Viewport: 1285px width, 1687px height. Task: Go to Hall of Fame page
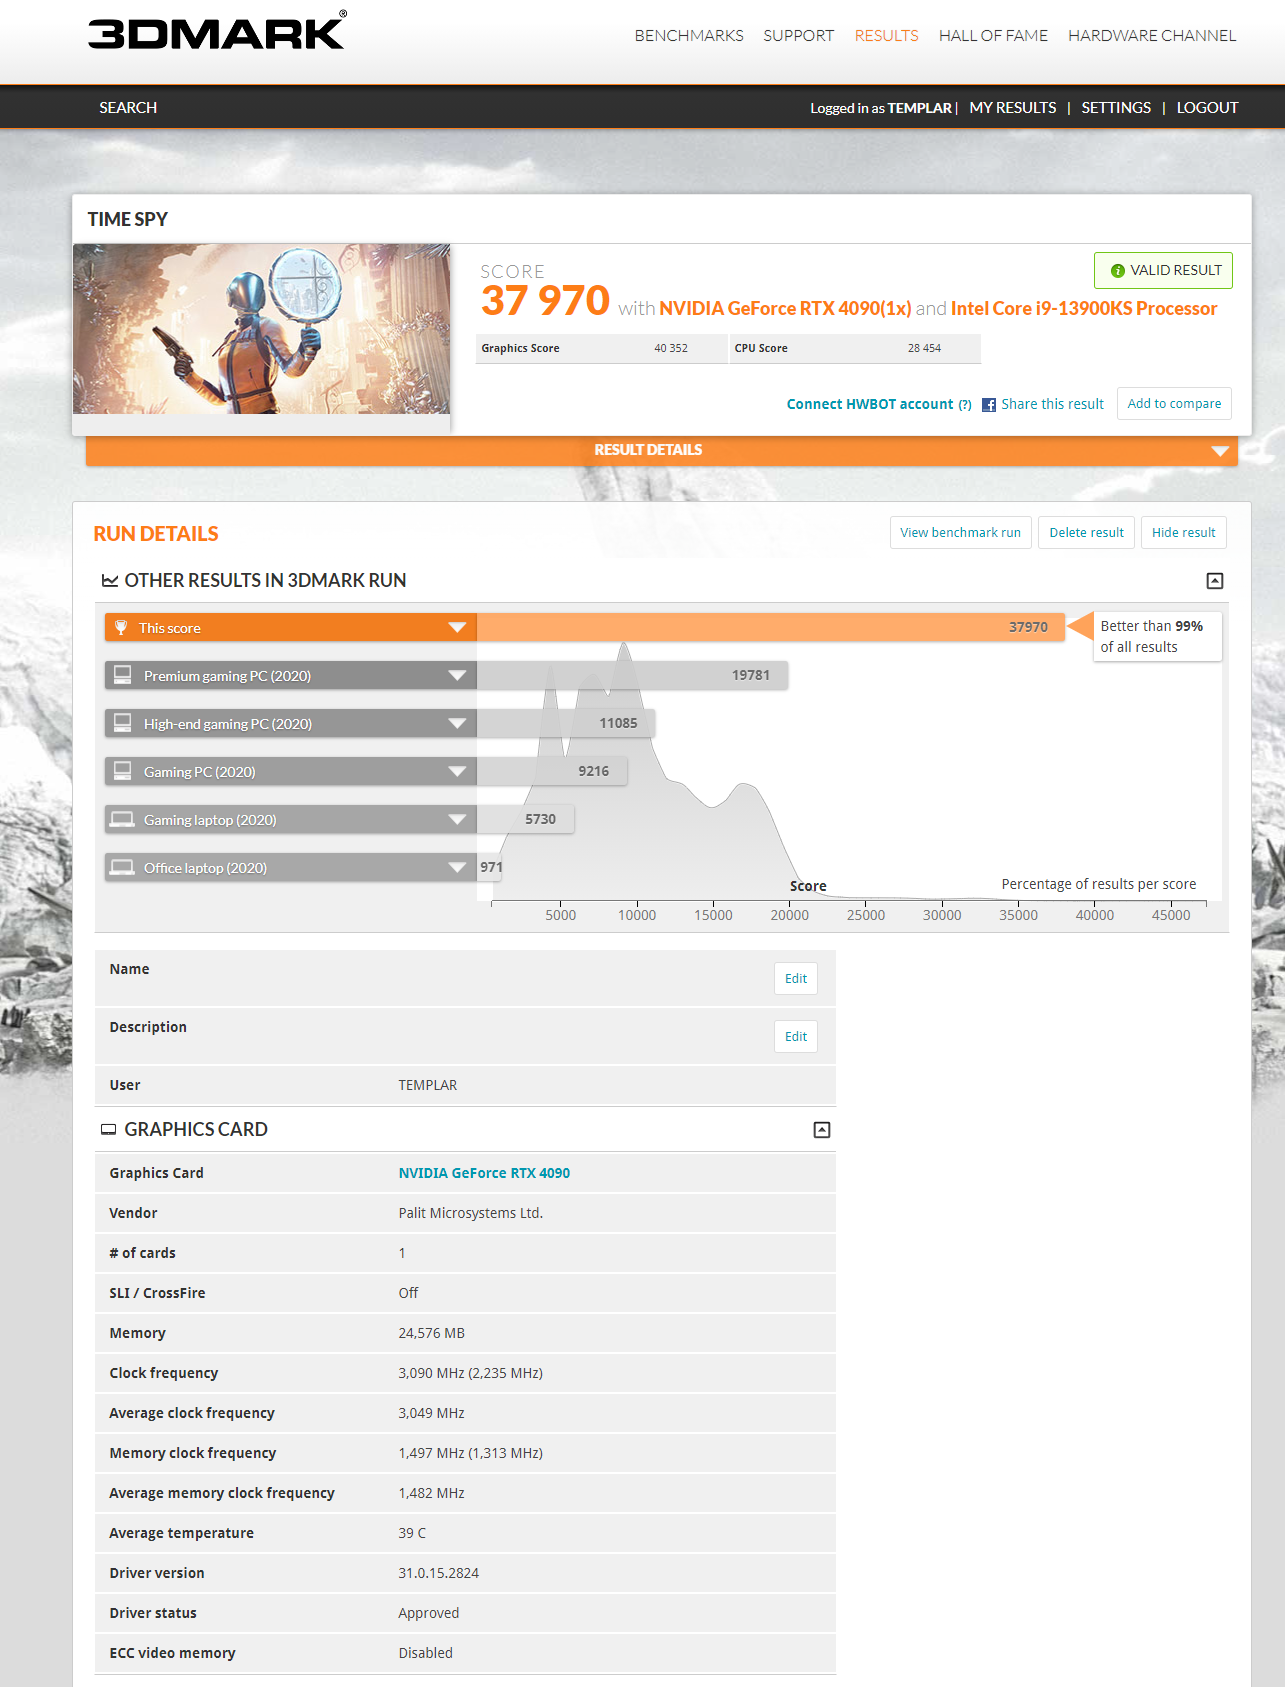992,36
